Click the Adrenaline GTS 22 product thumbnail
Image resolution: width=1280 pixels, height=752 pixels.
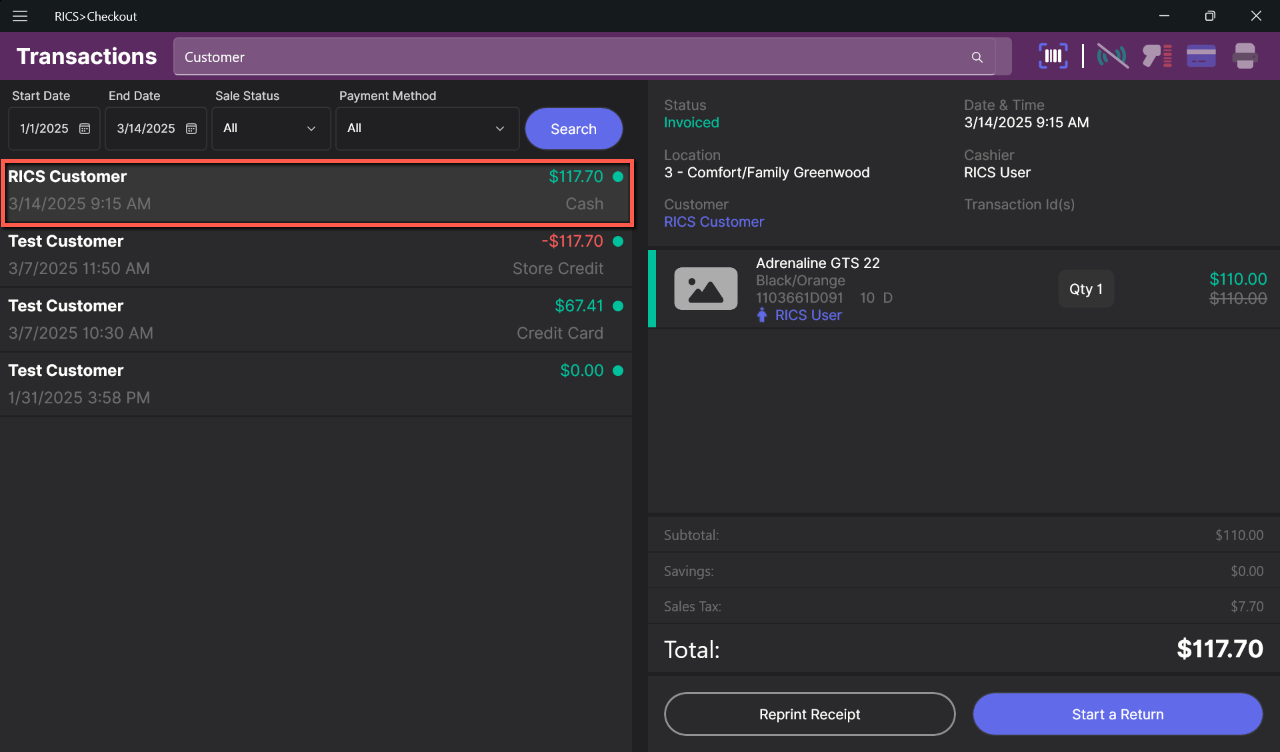(706, 289)
